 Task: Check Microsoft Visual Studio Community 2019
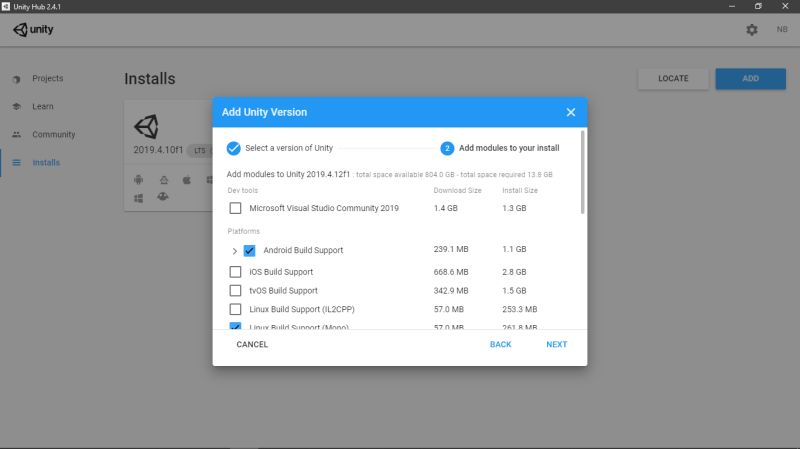(235, 208)
